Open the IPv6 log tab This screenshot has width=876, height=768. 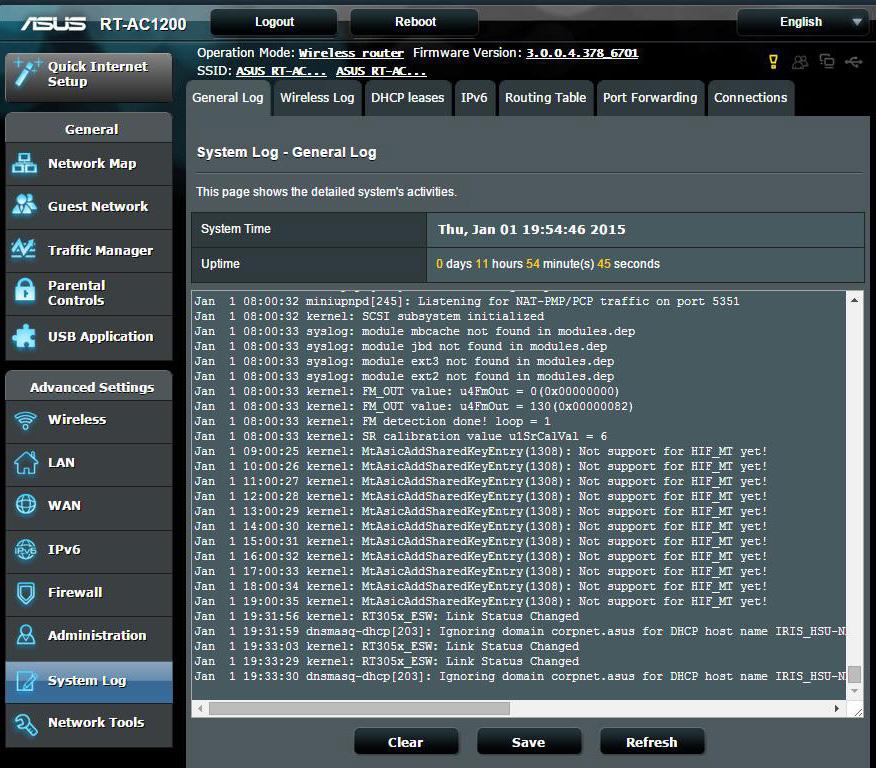click(x=474, y=98)
